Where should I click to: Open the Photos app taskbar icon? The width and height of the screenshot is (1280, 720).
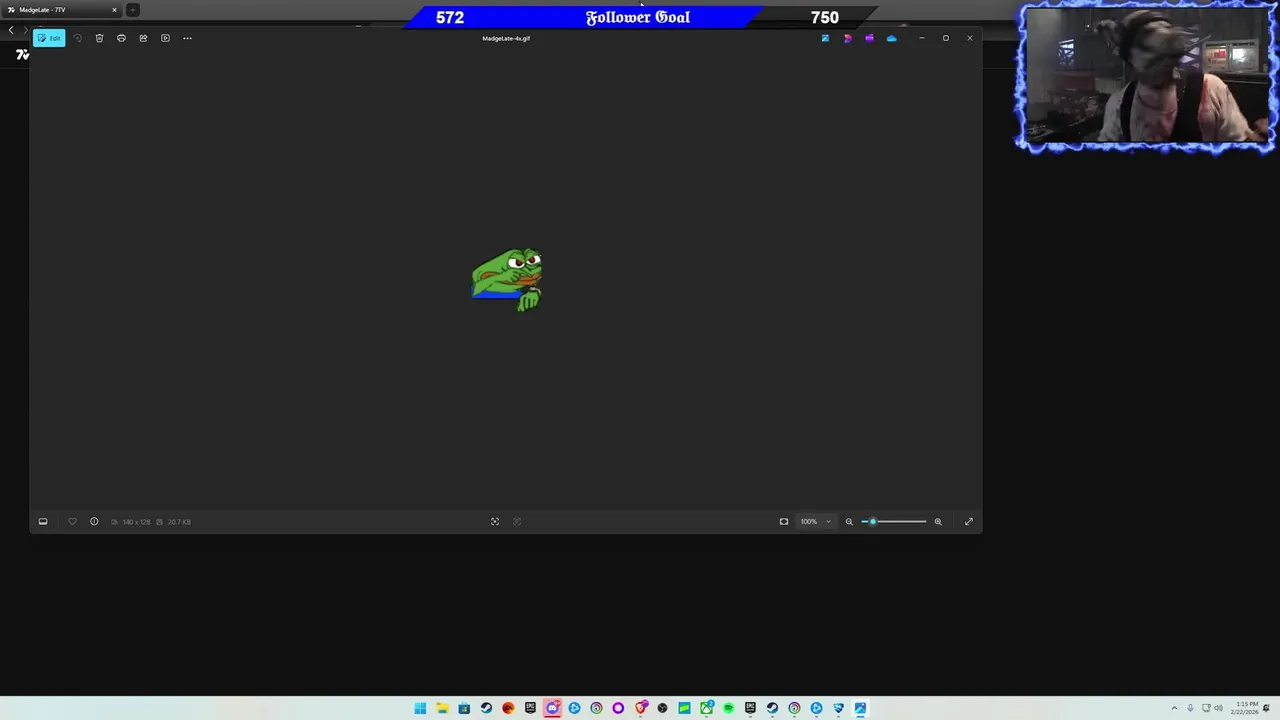pyautogui.click(x=860, y=708)
